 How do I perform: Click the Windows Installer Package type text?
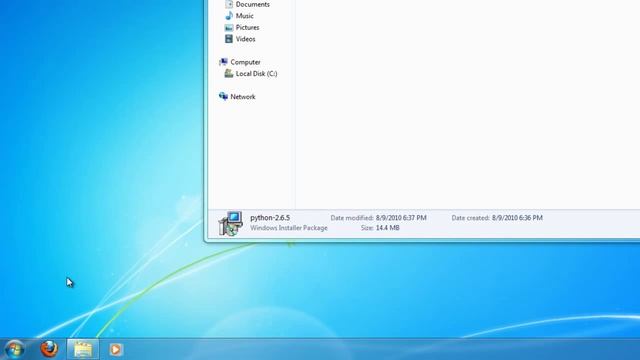pos(289,228)
